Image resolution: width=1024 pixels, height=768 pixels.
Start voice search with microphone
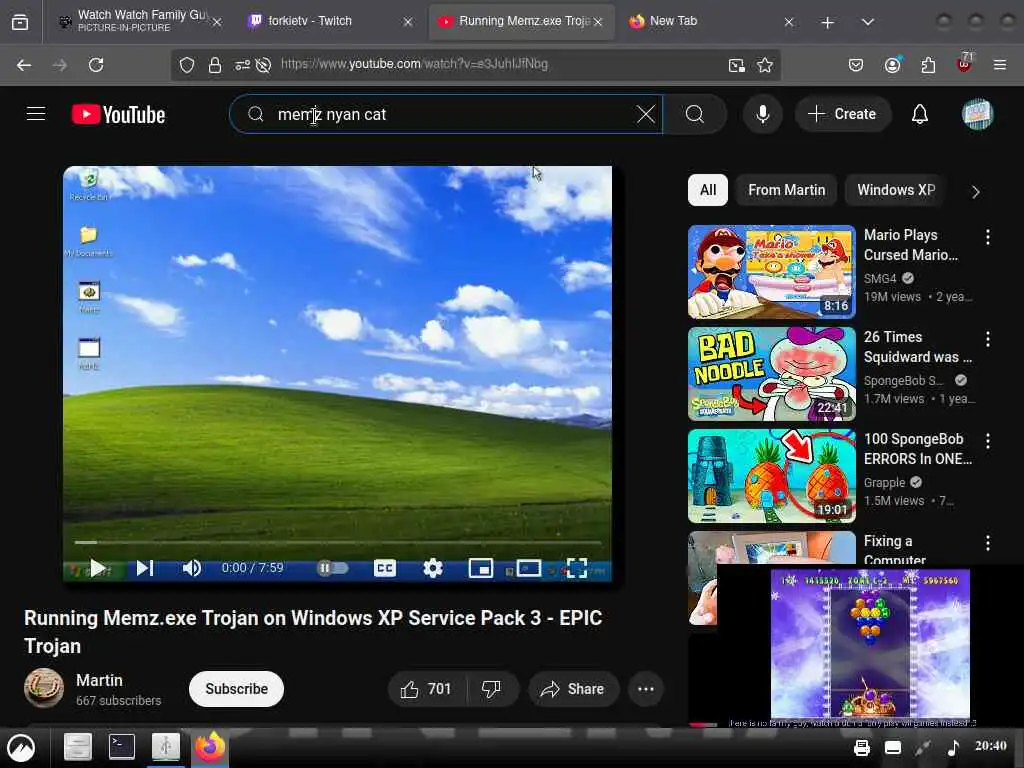coord(762,114)
